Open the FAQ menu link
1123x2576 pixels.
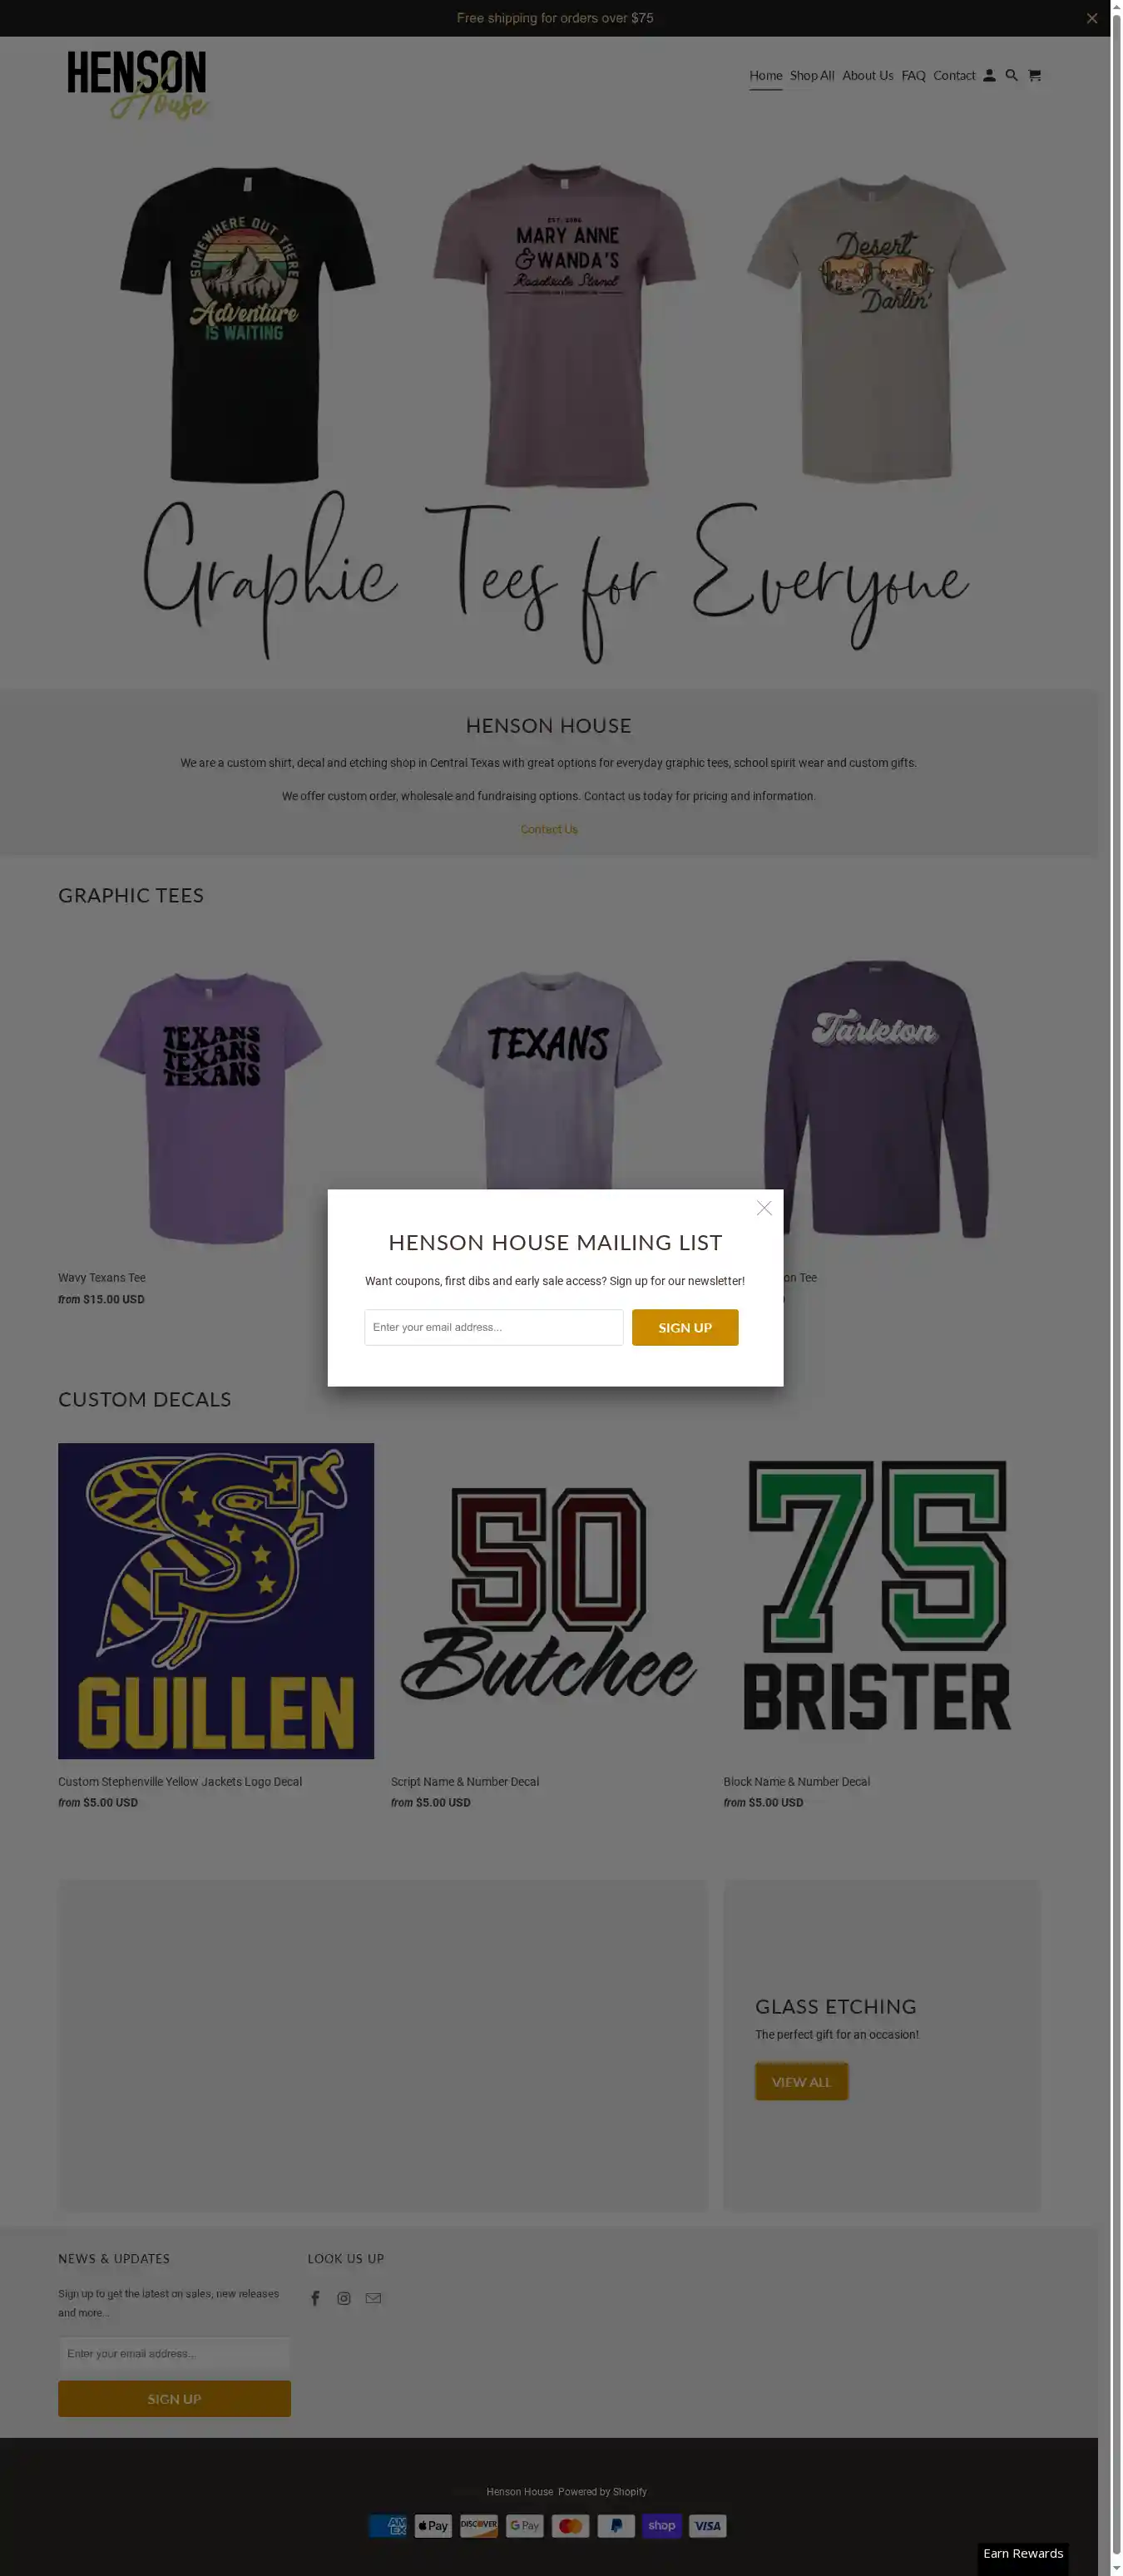(x=913, y=76)
